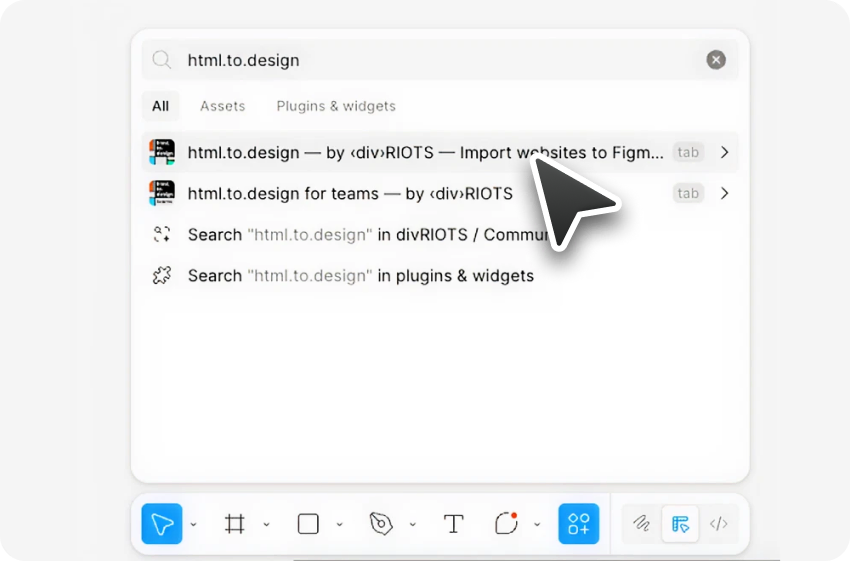Expand chevron on html.to.design Import websites row
This screenshot has height=561, width=850.
click(x=724, y=152)
